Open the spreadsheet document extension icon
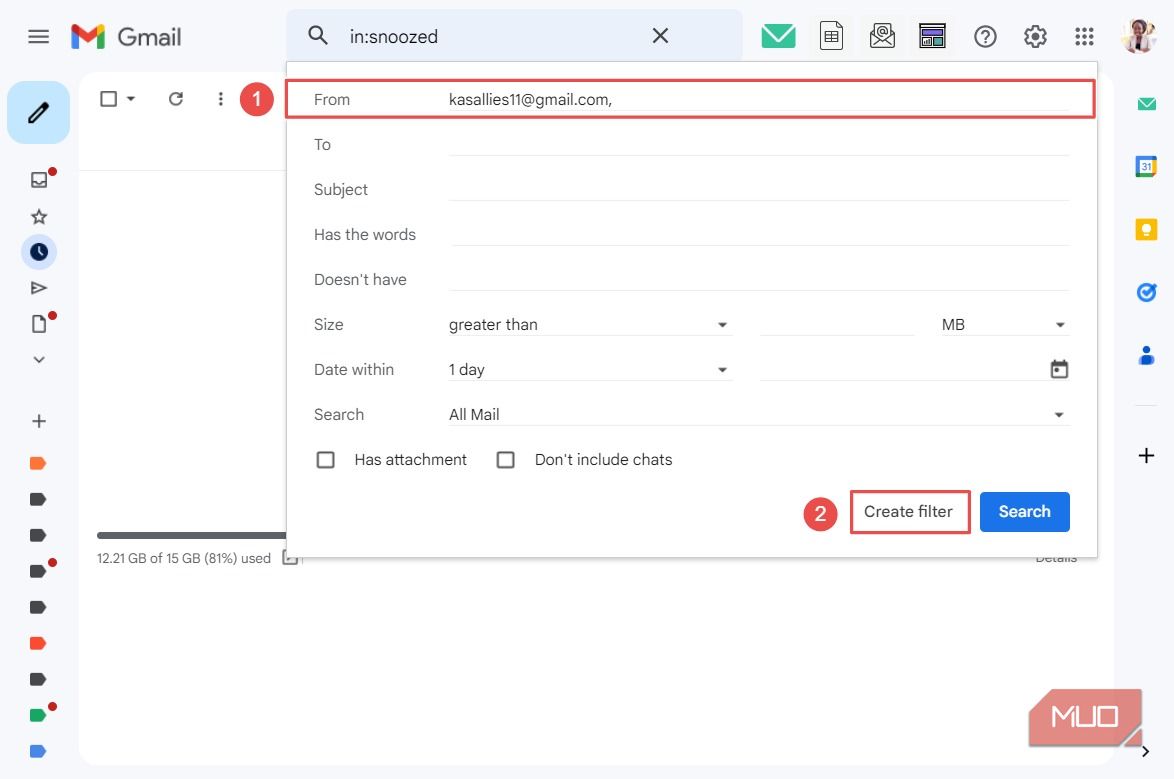The width and height of the screenshot is (1174, 779). click(831, 35)
